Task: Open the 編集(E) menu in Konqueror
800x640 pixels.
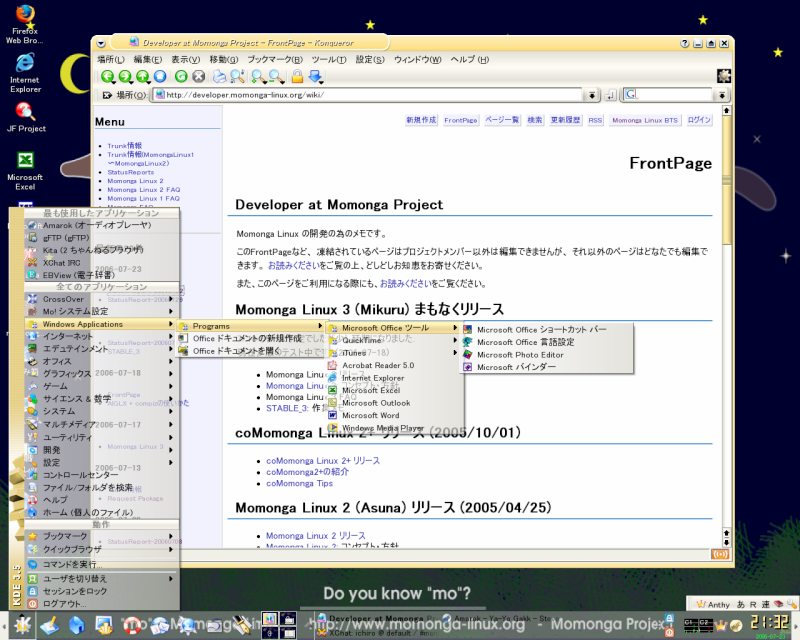Action: tap(147, 60)
